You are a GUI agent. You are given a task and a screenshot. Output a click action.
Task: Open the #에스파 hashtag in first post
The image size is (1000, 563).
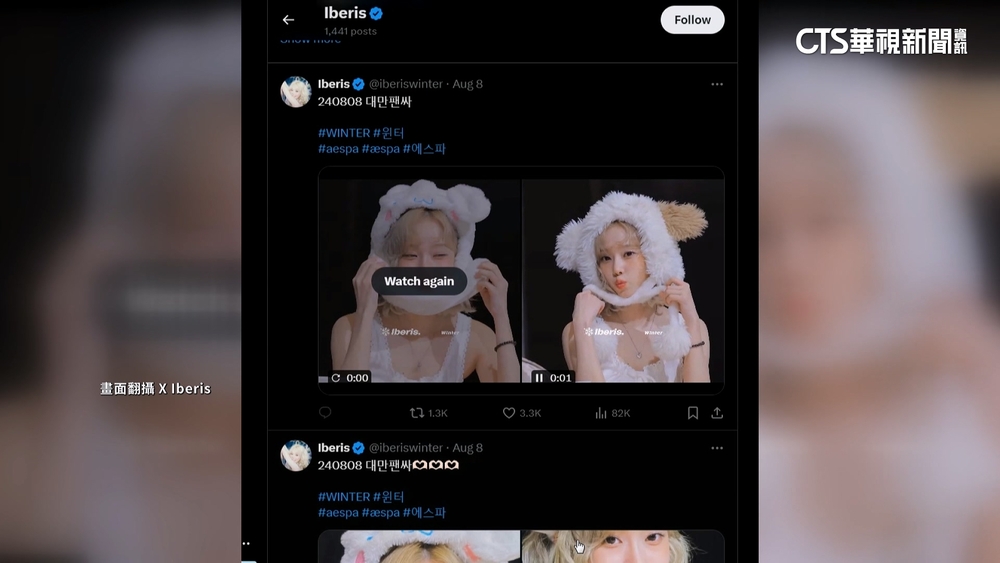pyautogui.click(x=424, y=149)
